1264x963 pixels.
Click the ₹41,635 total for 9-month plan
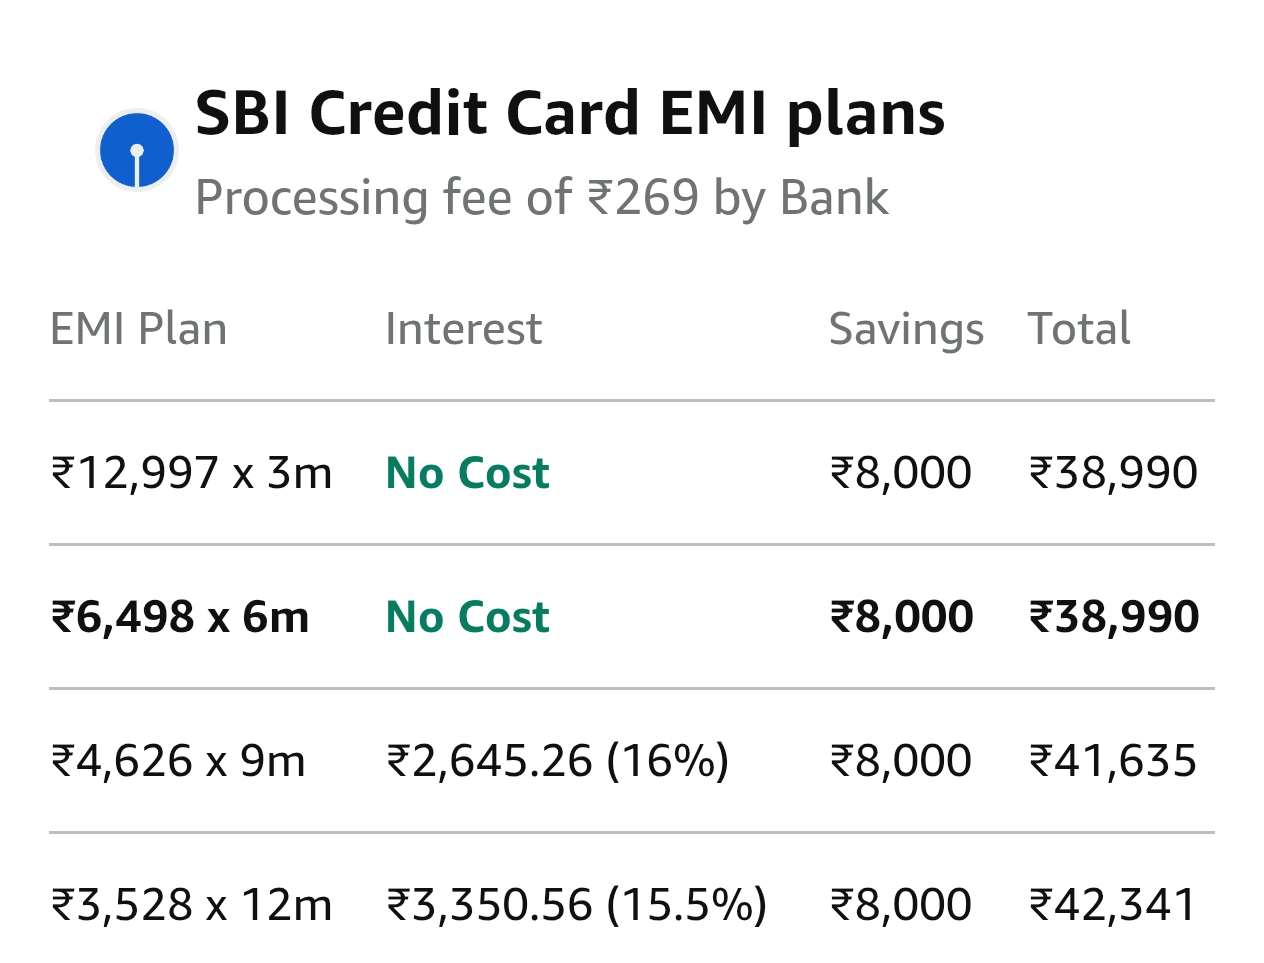coord(1113,761)
